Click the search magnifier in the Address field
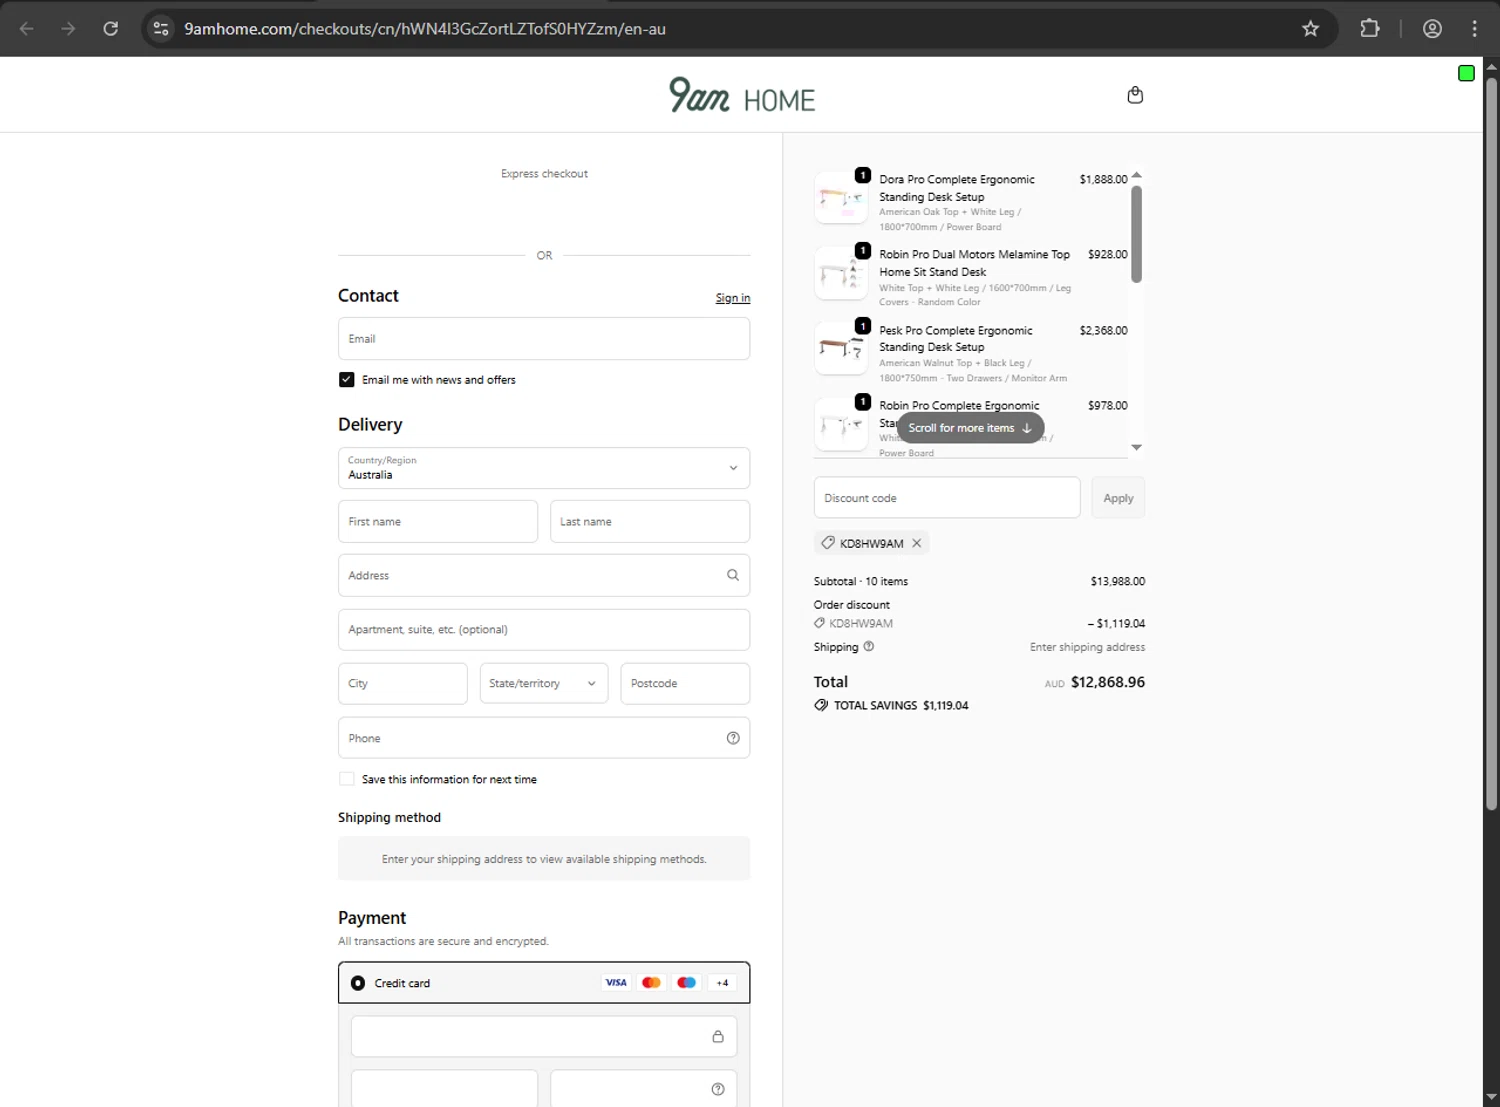Image resolution: width=1500 pixels, height=1107 pixels. (x=733, y=575)
